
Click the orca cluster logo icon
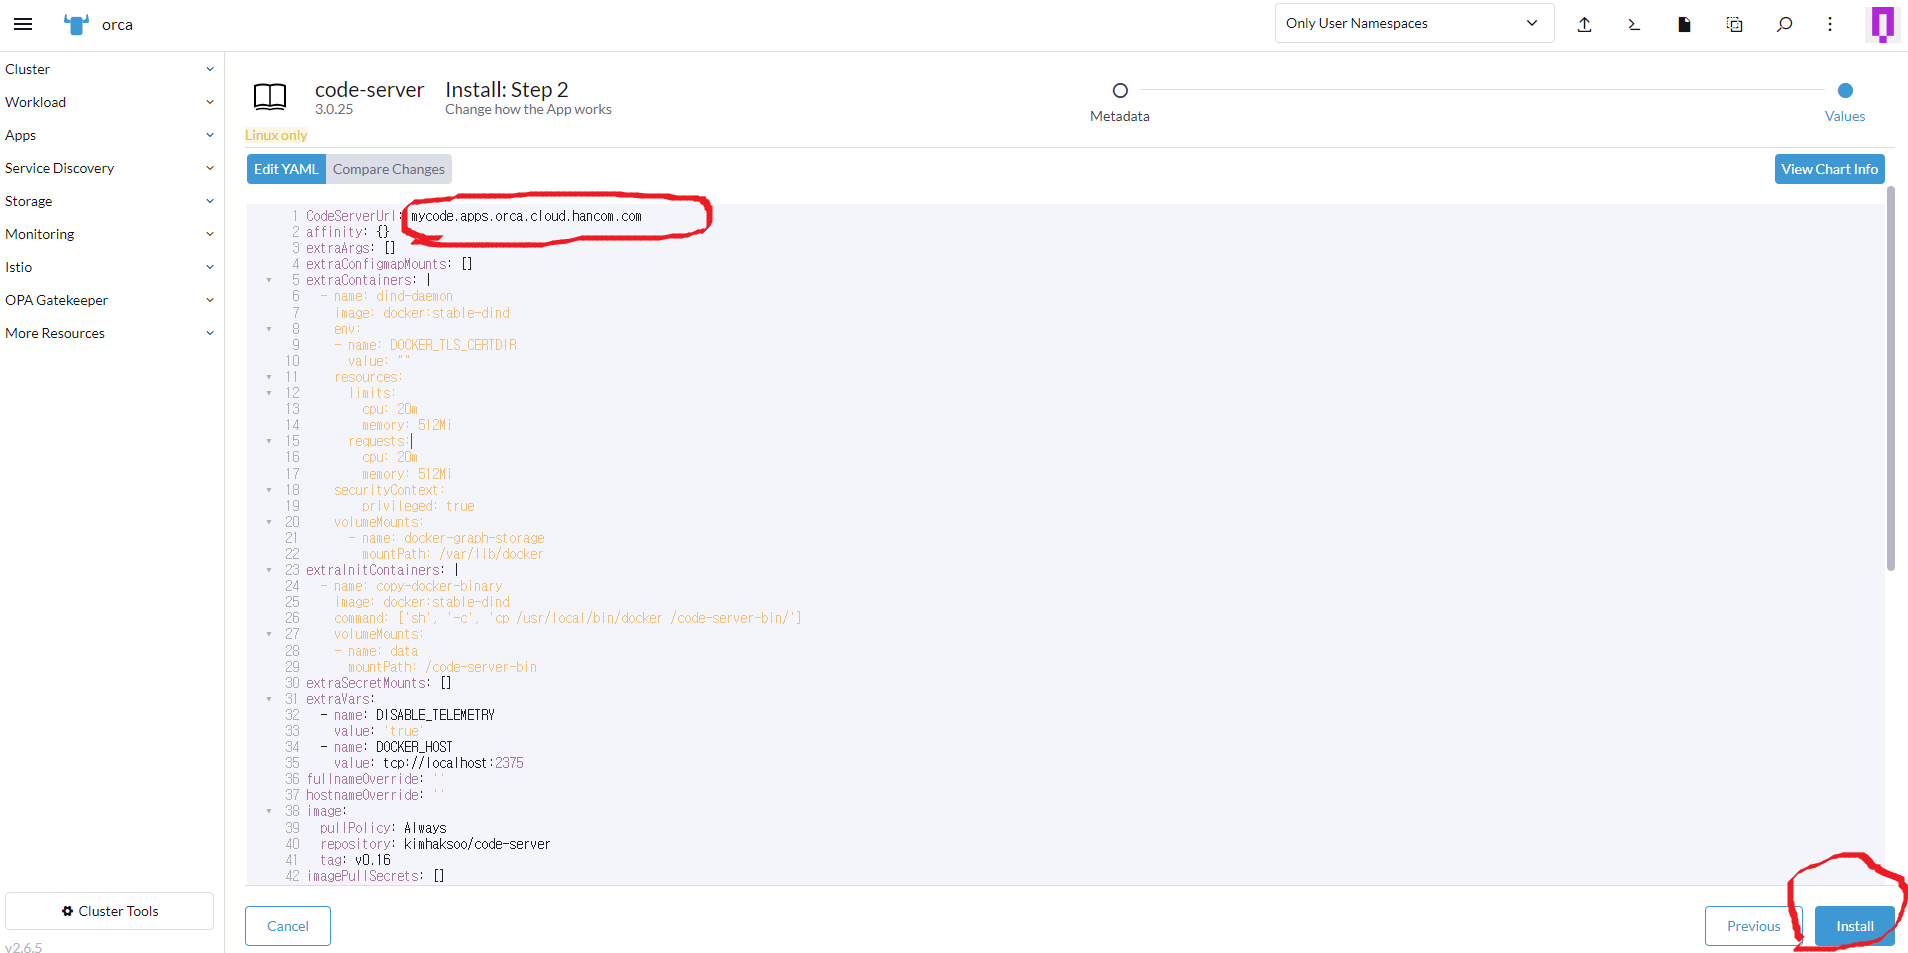(77, 24)
